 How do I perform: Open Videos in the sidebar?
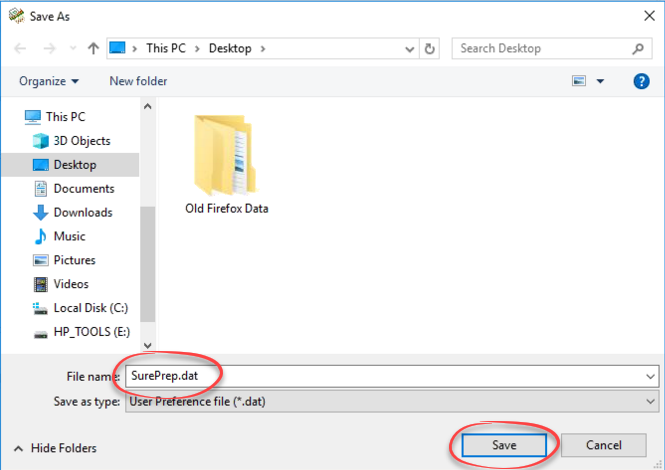[x=71, y=284]
